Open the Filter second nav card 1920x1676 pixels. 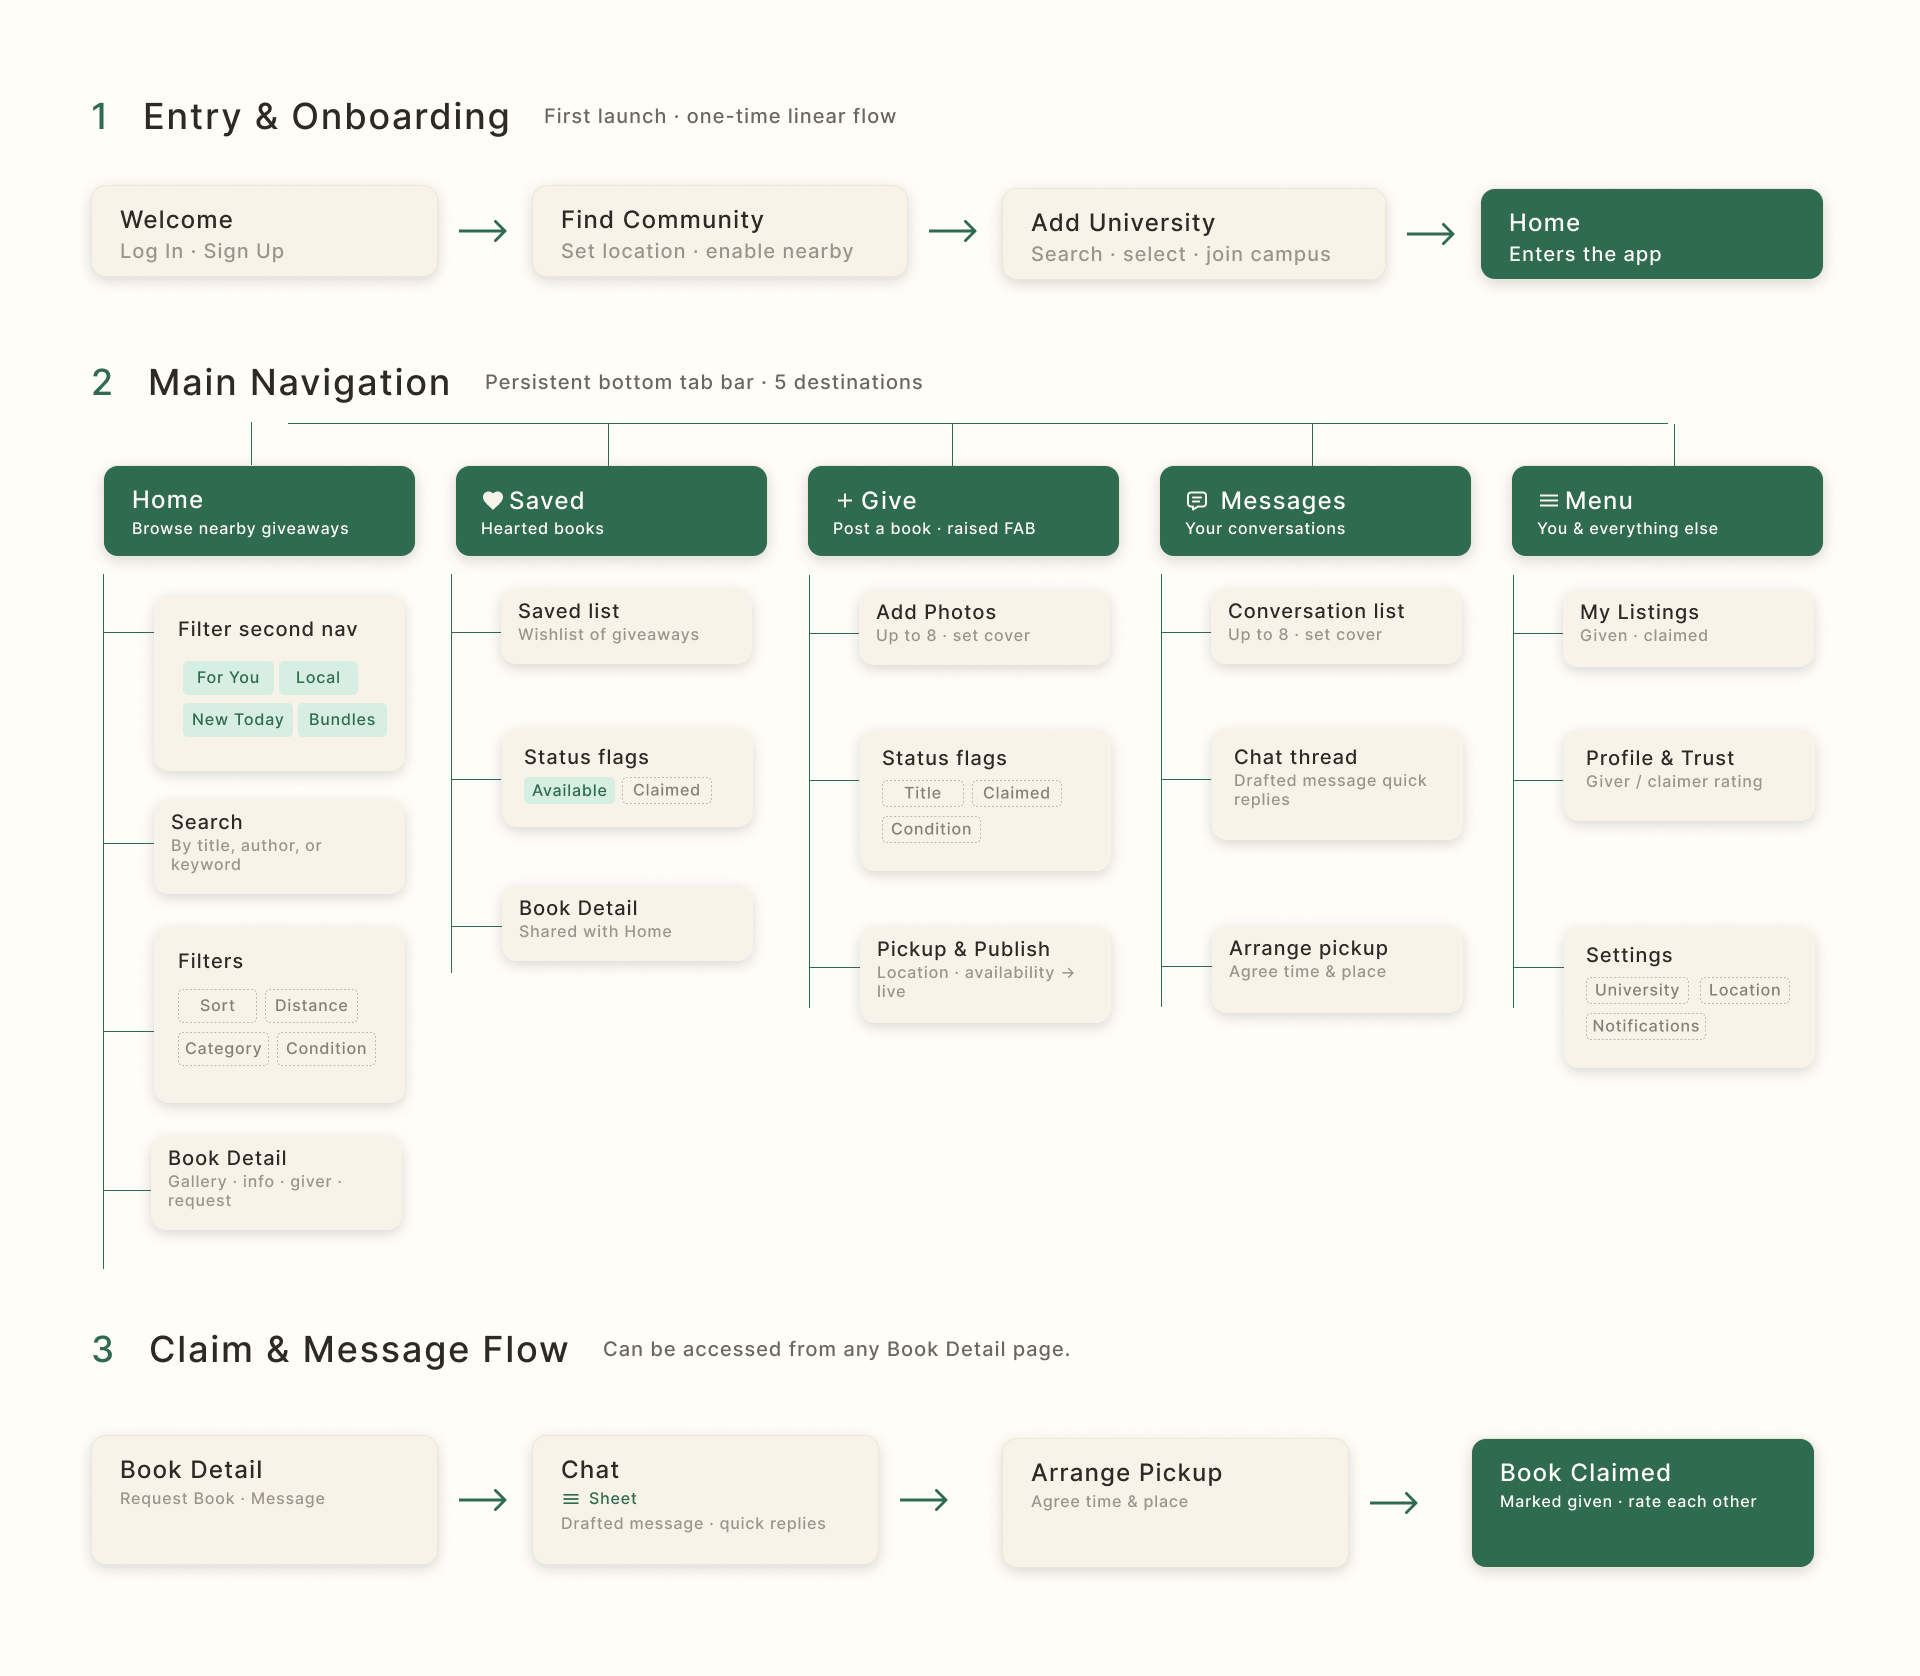(x=279, y=684)
